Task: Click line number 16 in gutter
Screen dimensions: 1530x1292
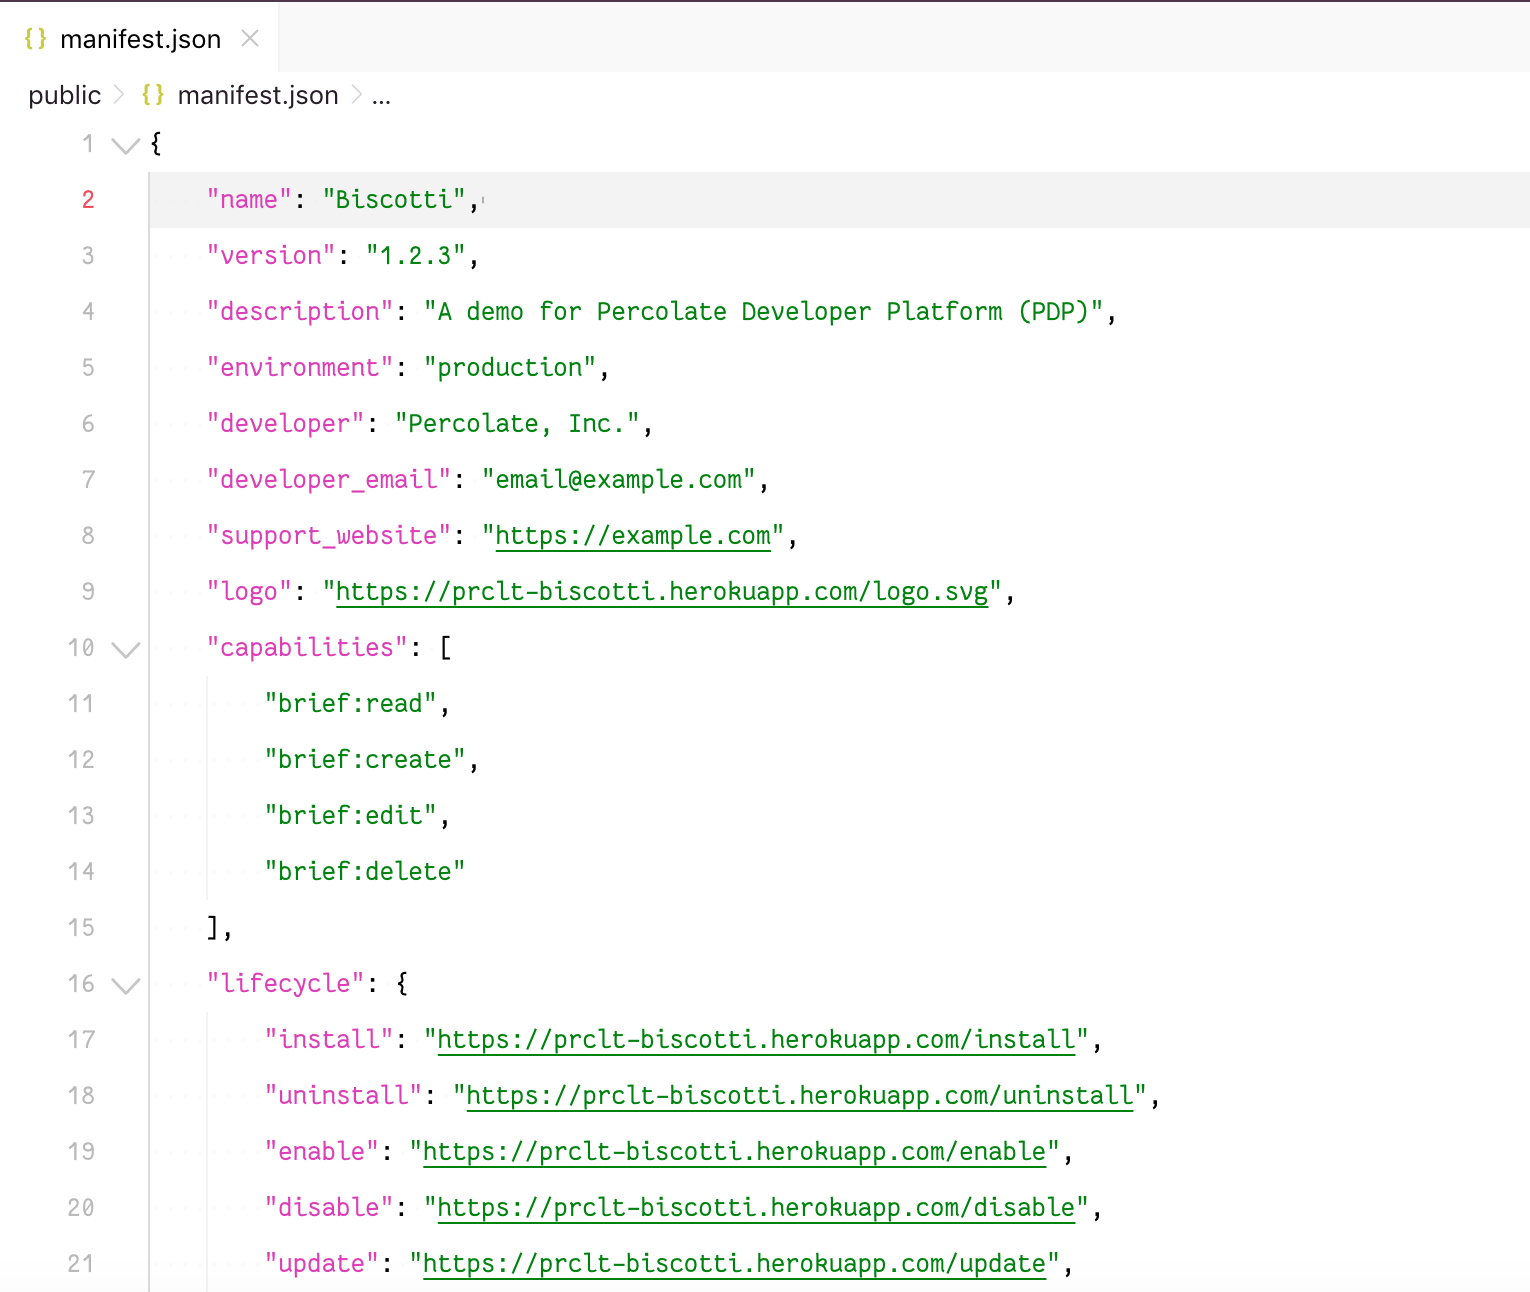Action: click(x=81, y=984)
